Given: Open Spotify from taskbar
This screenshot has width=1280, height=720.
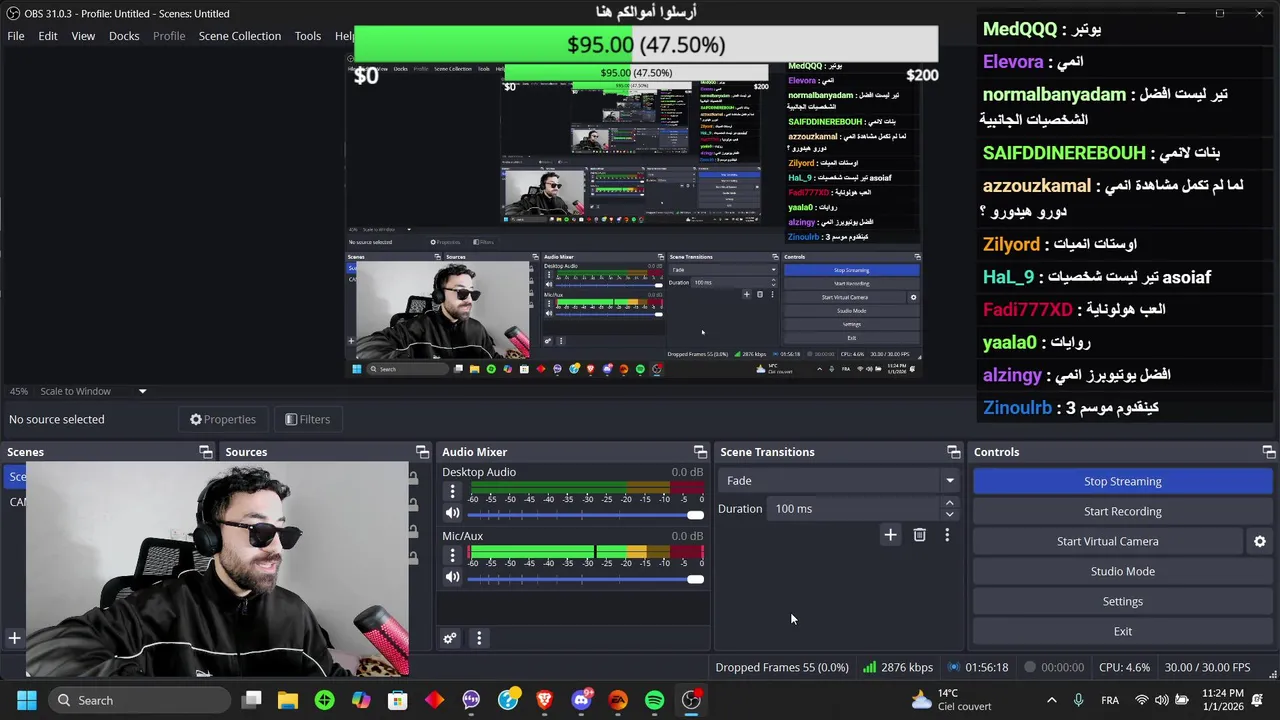Looking at the screenshot, I should [x=654, y=700].
